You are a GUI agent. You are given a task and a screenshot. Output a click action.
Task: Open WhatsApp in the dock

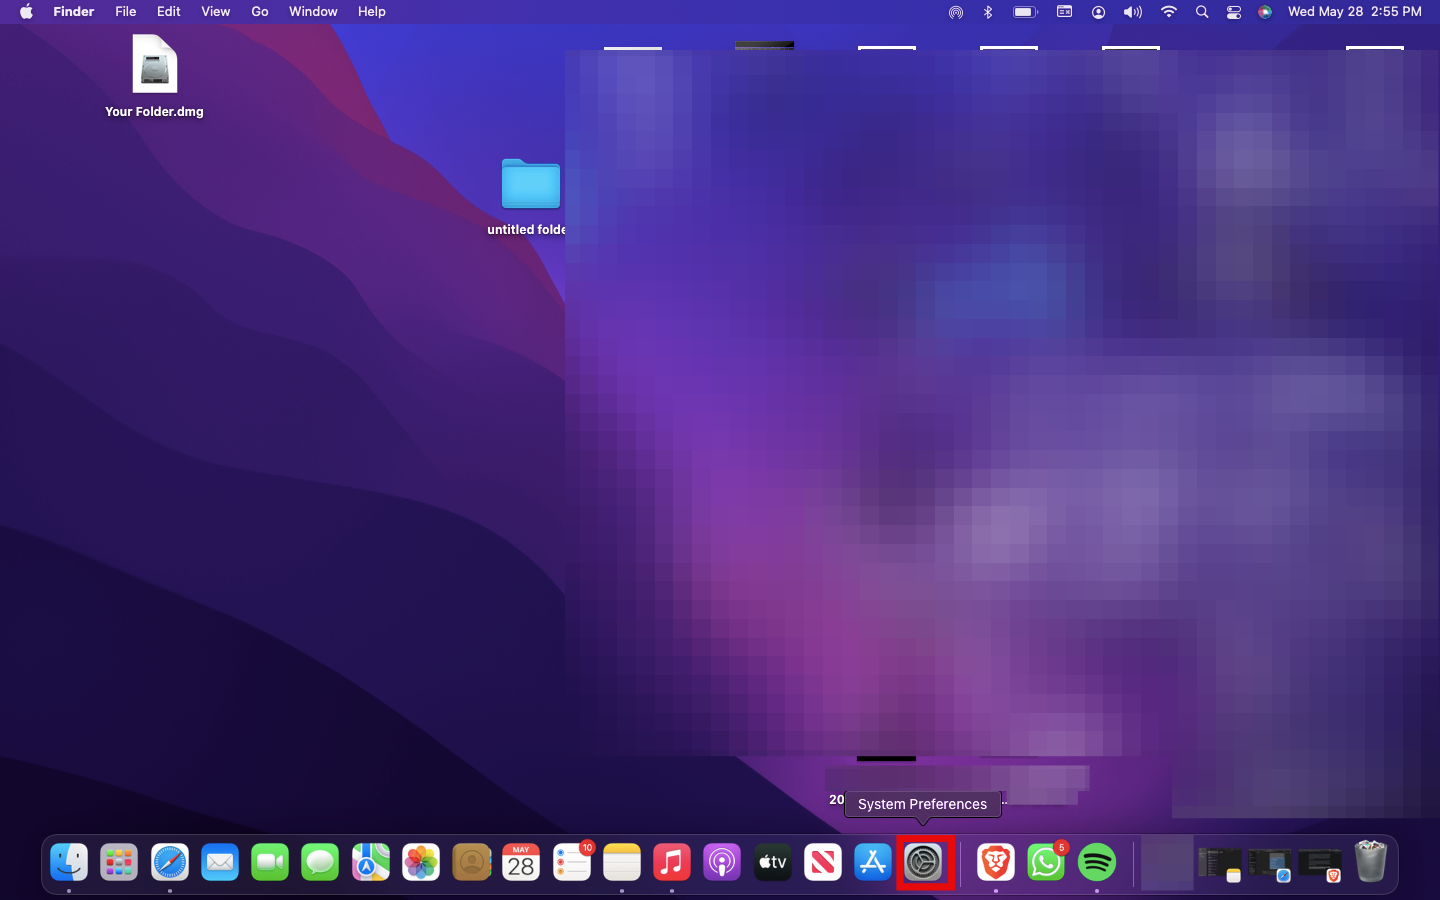tap(1046, 862)
